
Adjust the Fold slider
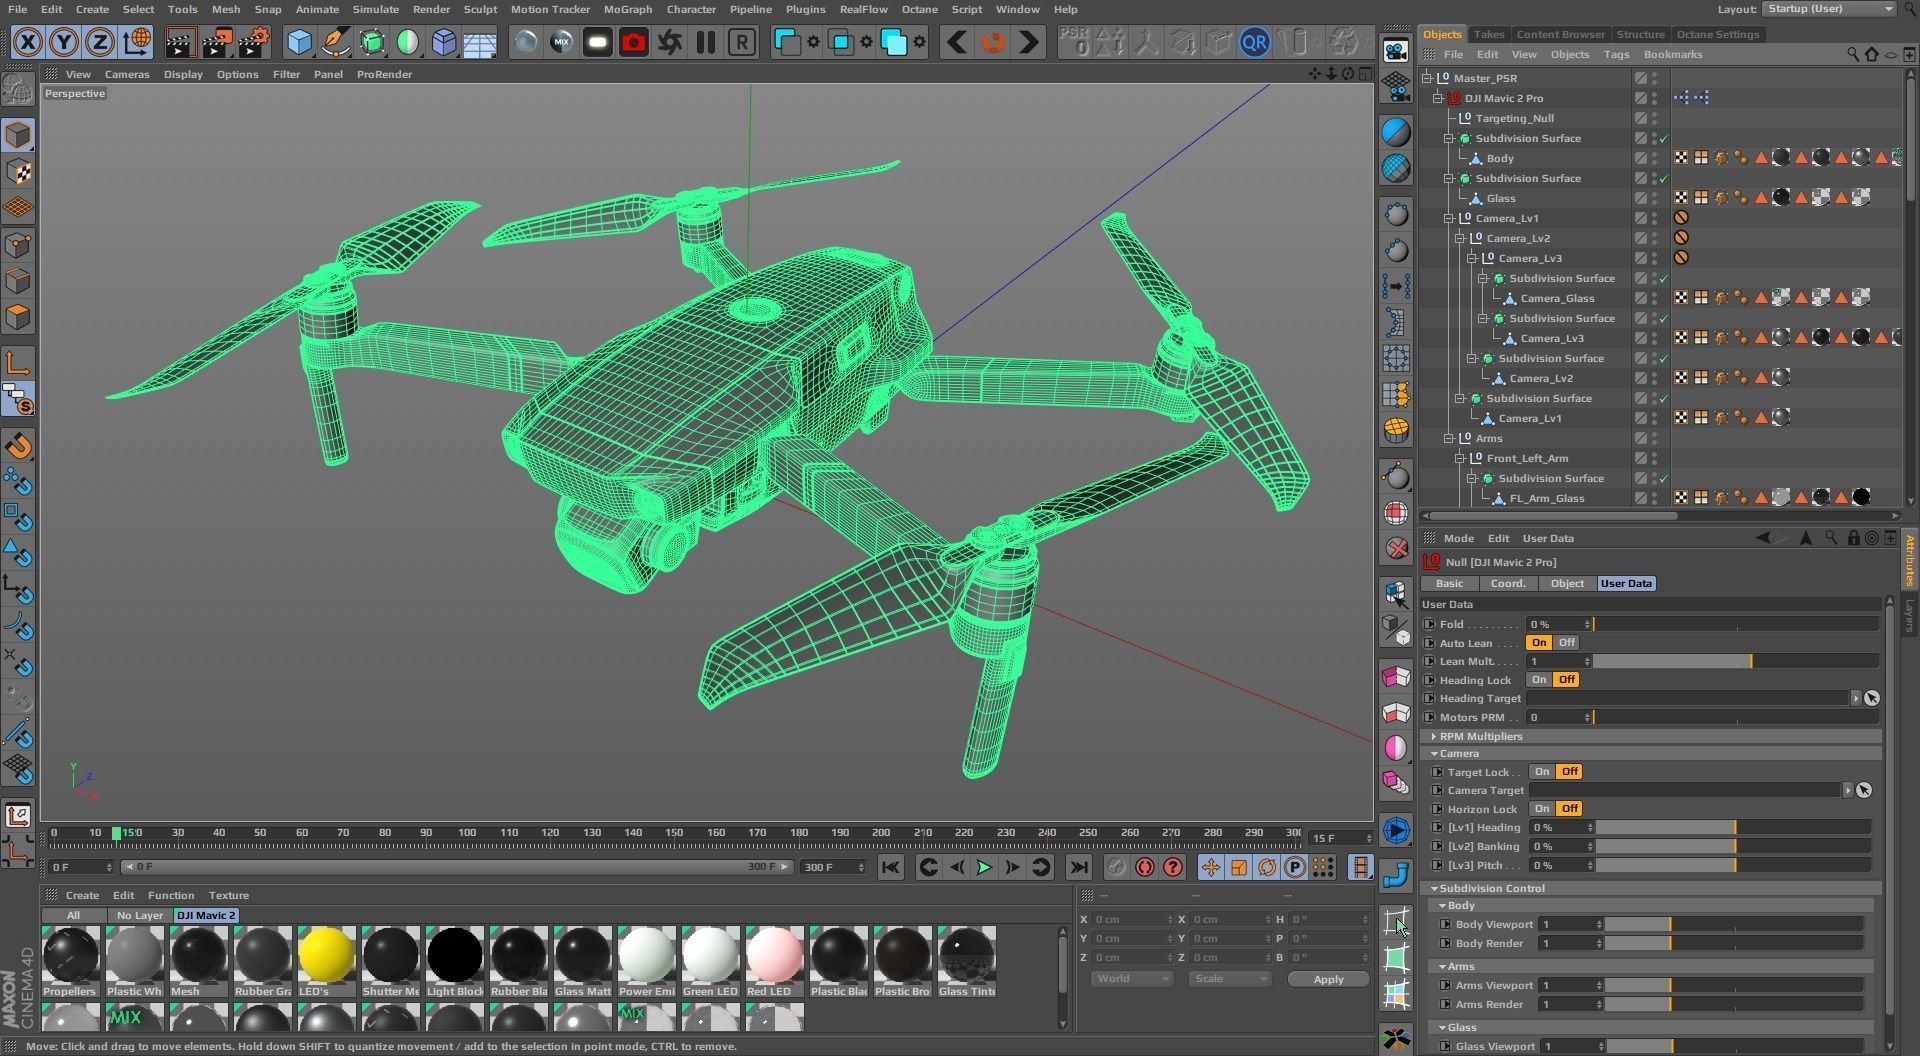1736,625
